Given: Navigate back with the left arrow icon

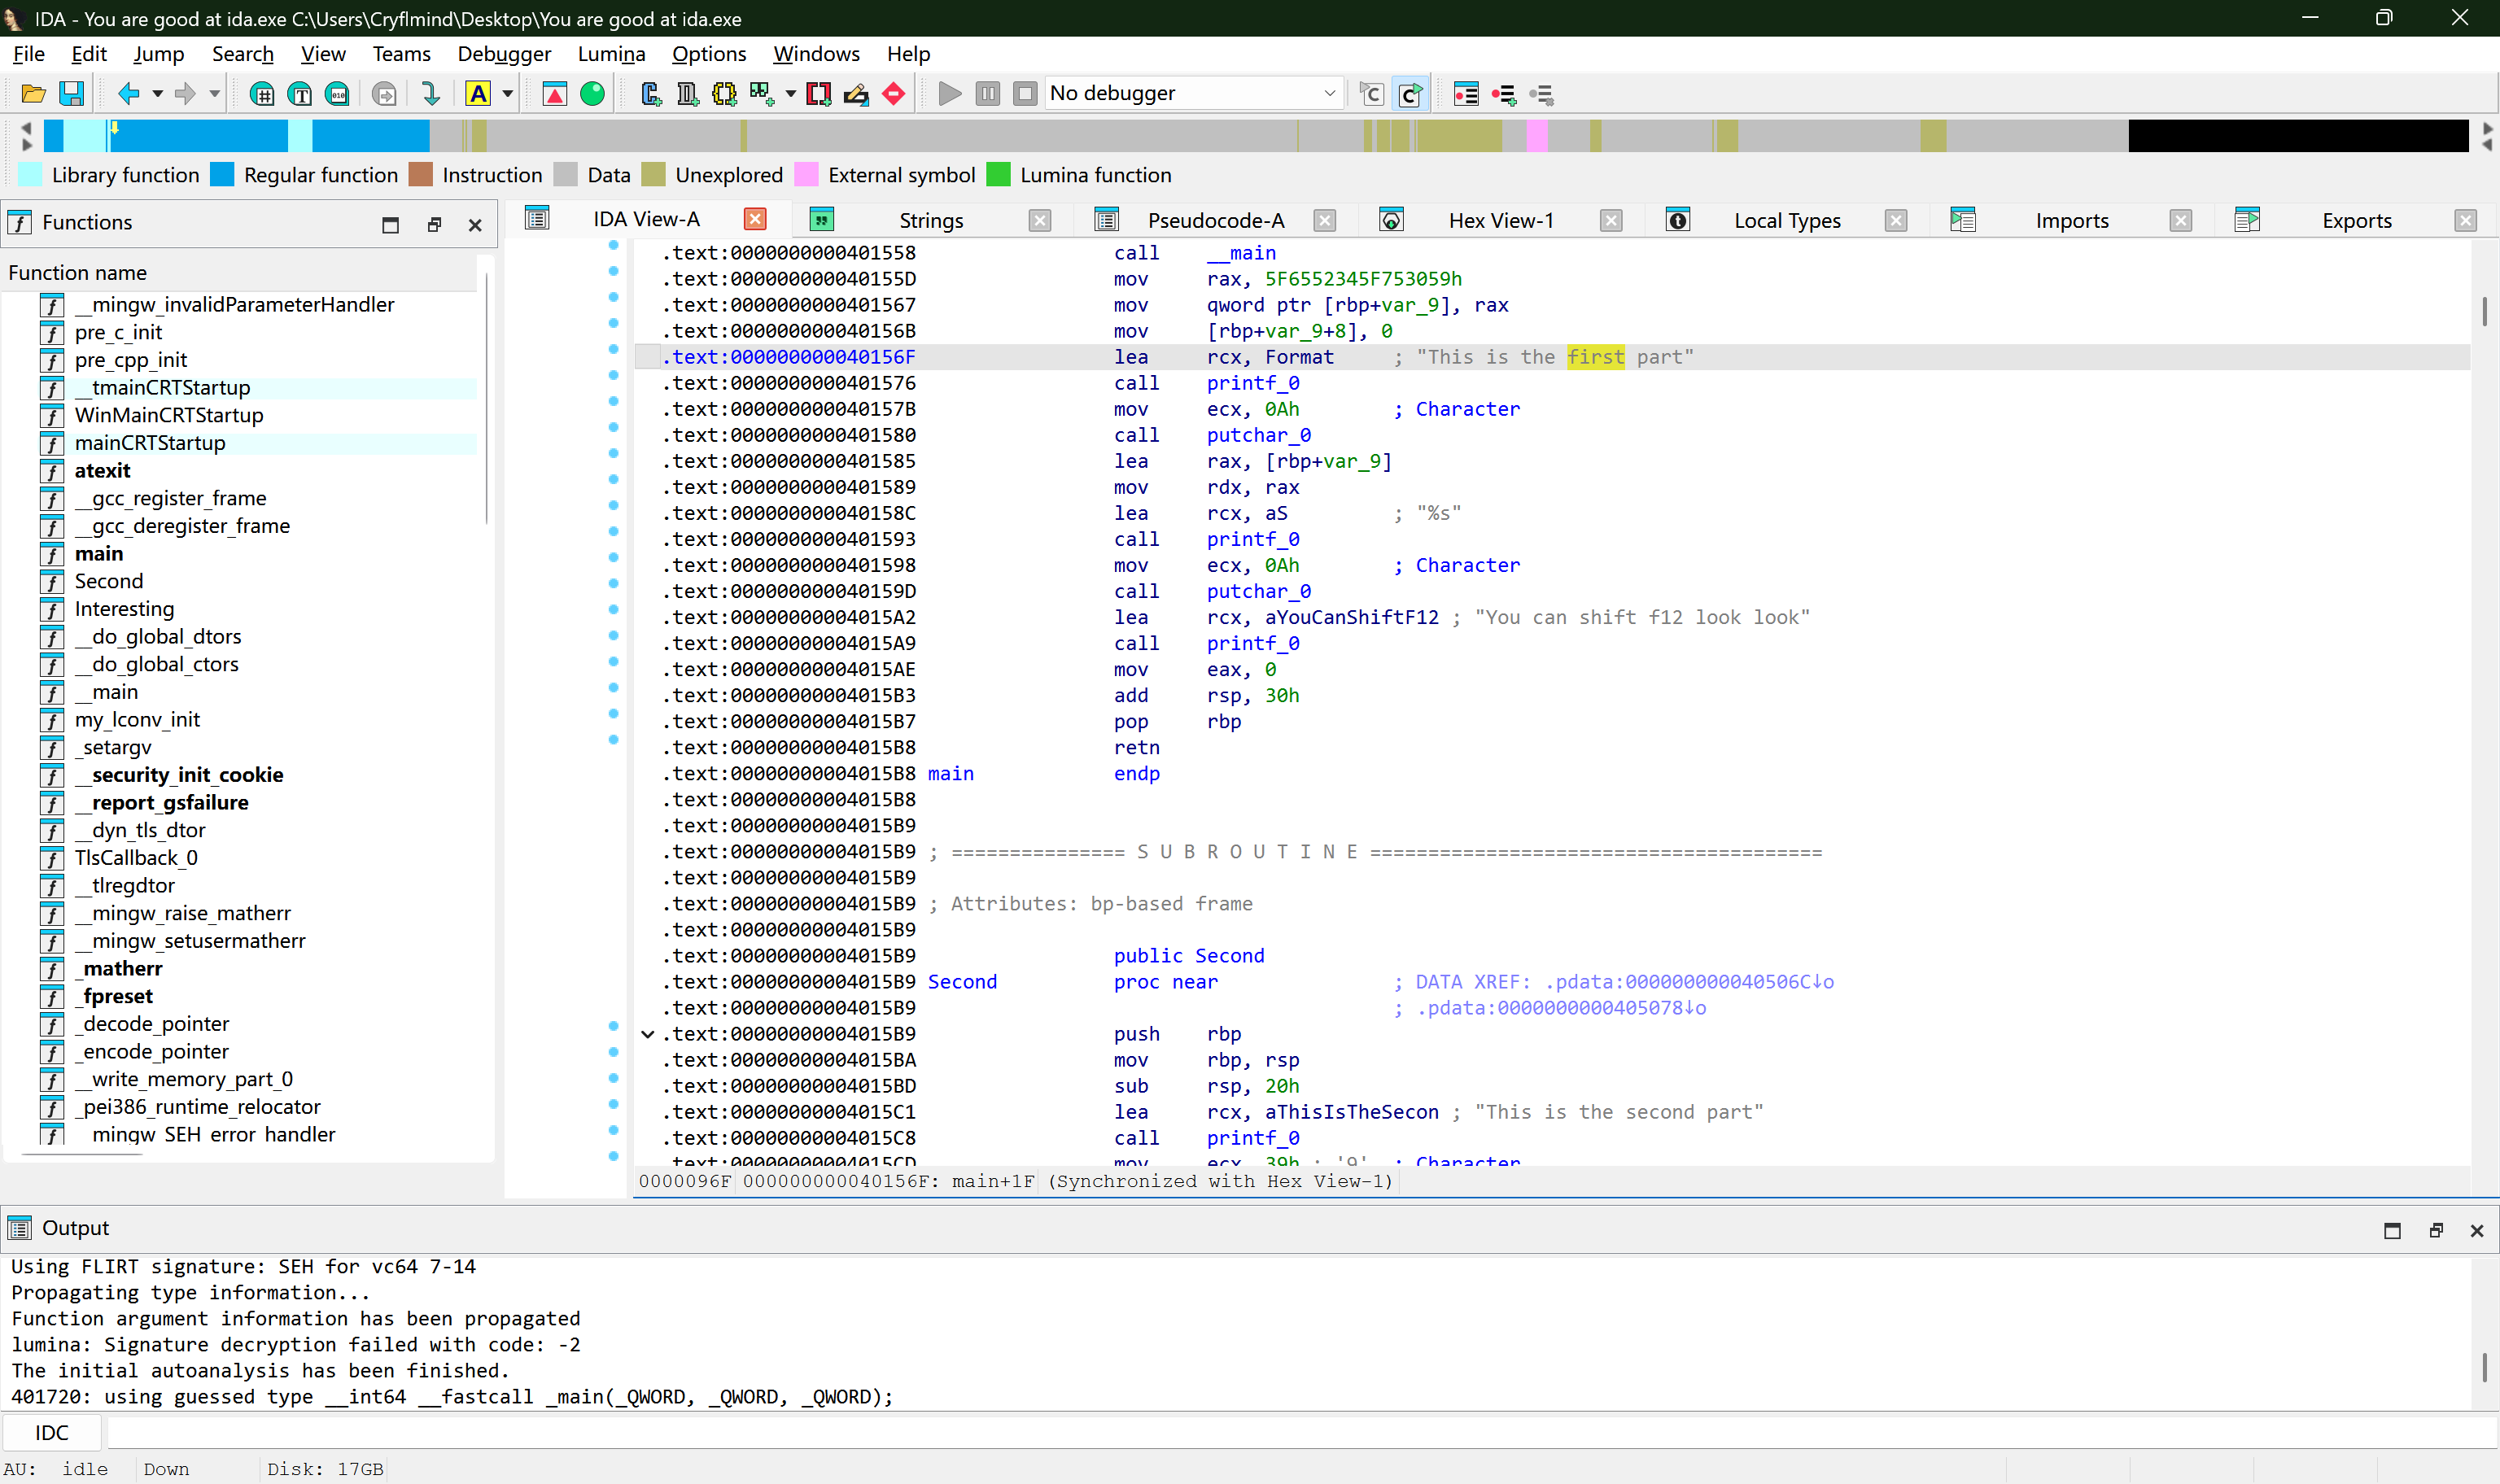Looking at the screenshot, I should point(129,93).
